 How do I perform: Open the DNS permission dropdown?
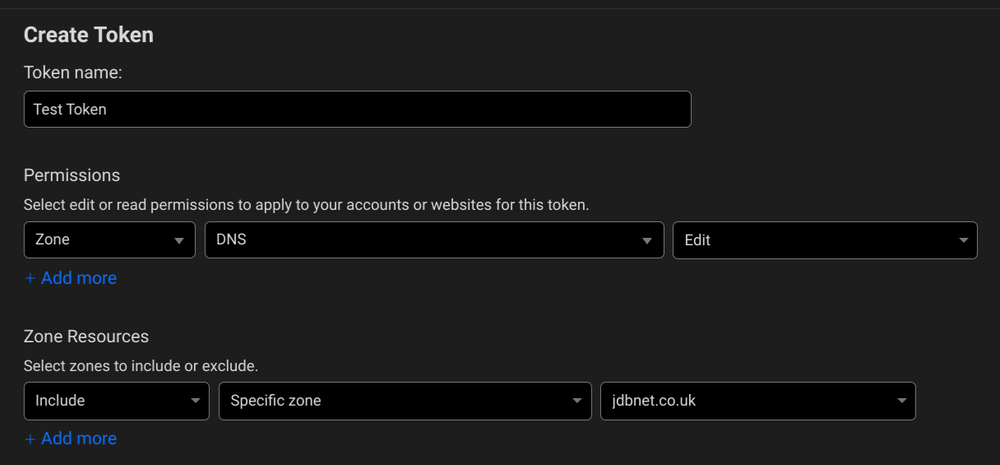click(x=433, y=240)
